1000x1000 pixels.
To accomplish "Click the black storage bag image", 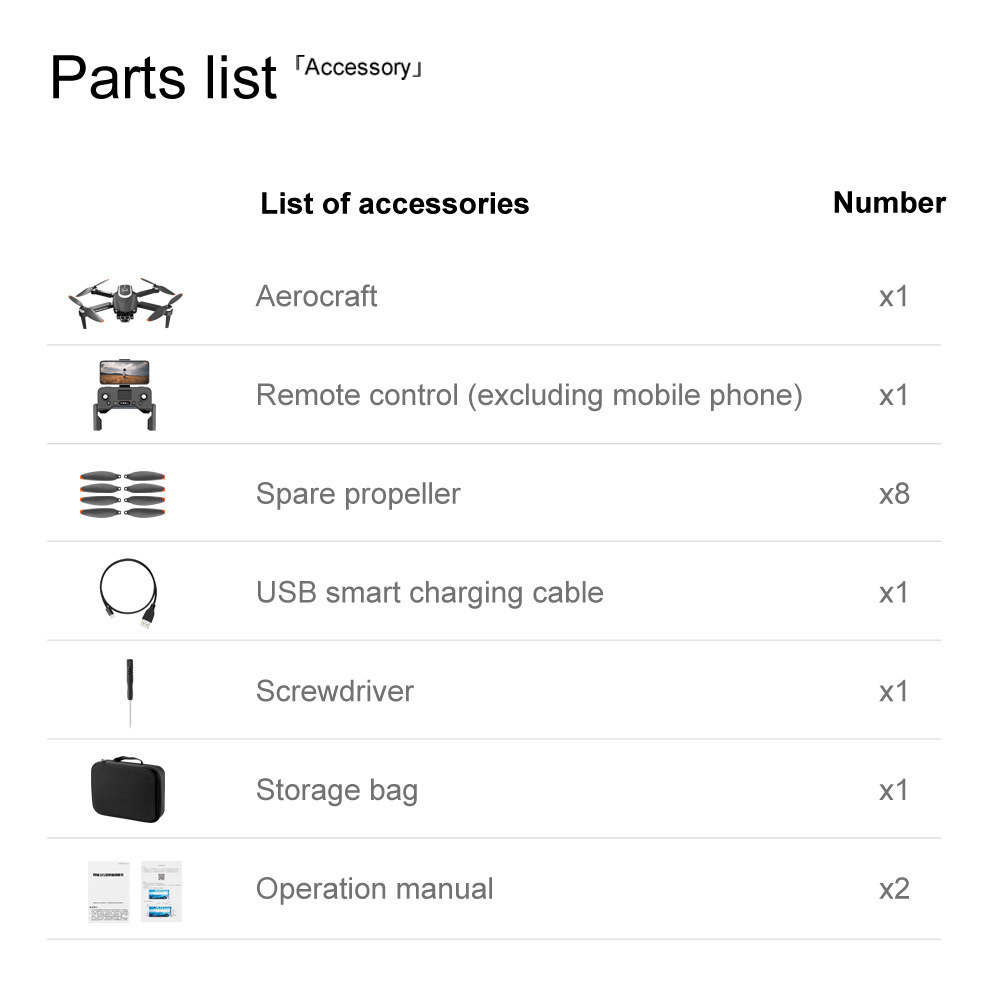I will [128, 790].
